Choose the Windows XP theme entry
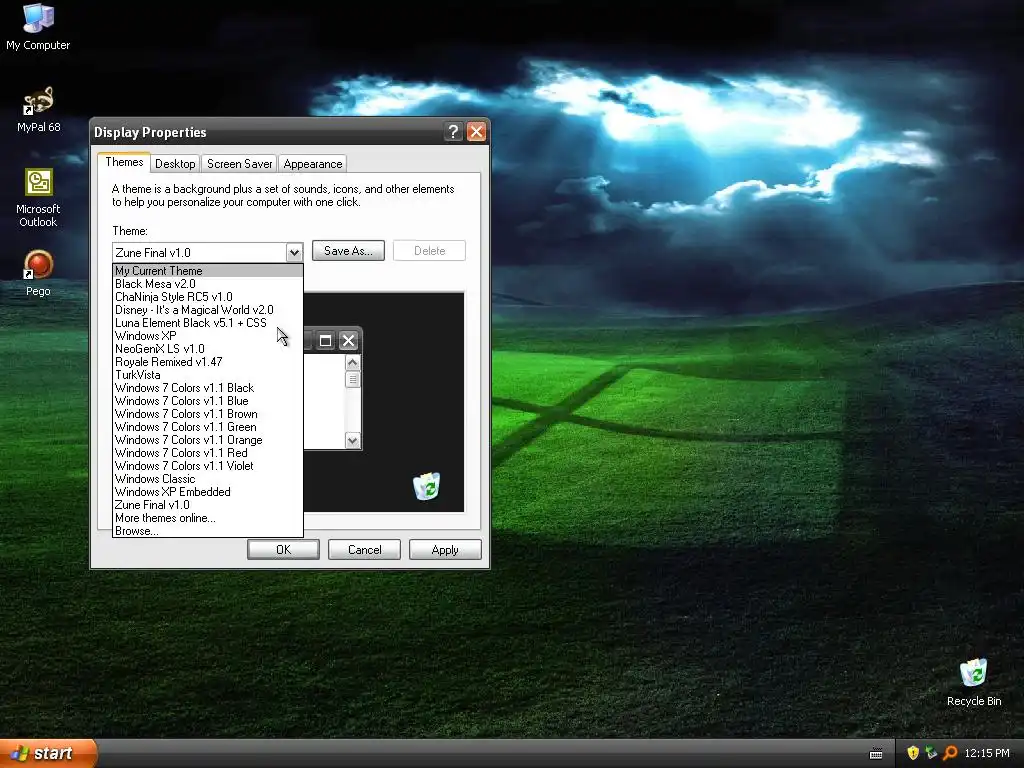1024x768 pixels. pos(208,336)
